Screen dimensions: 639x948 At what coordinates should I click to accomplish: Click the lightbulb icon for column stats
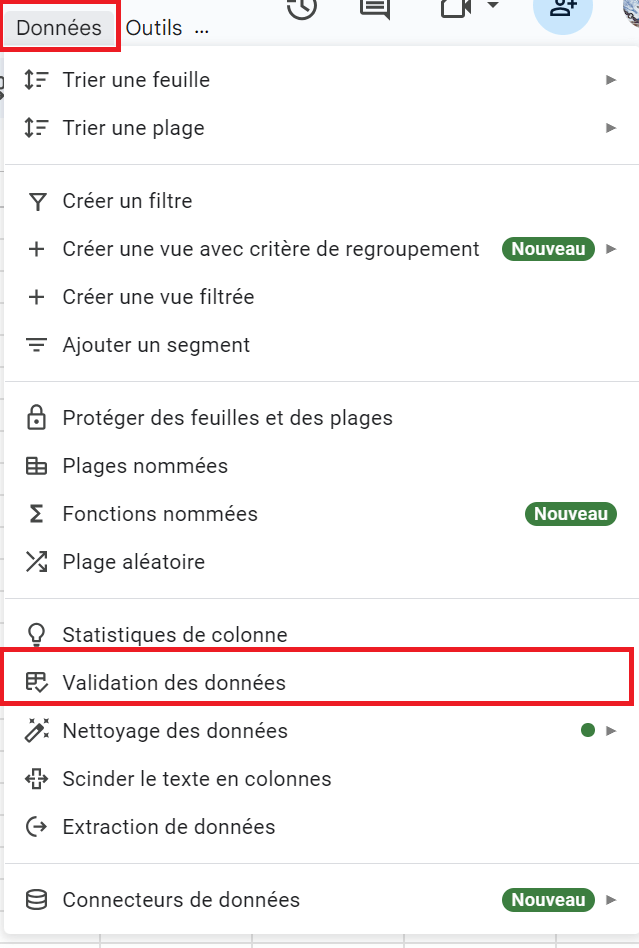[x=36, y=635]
